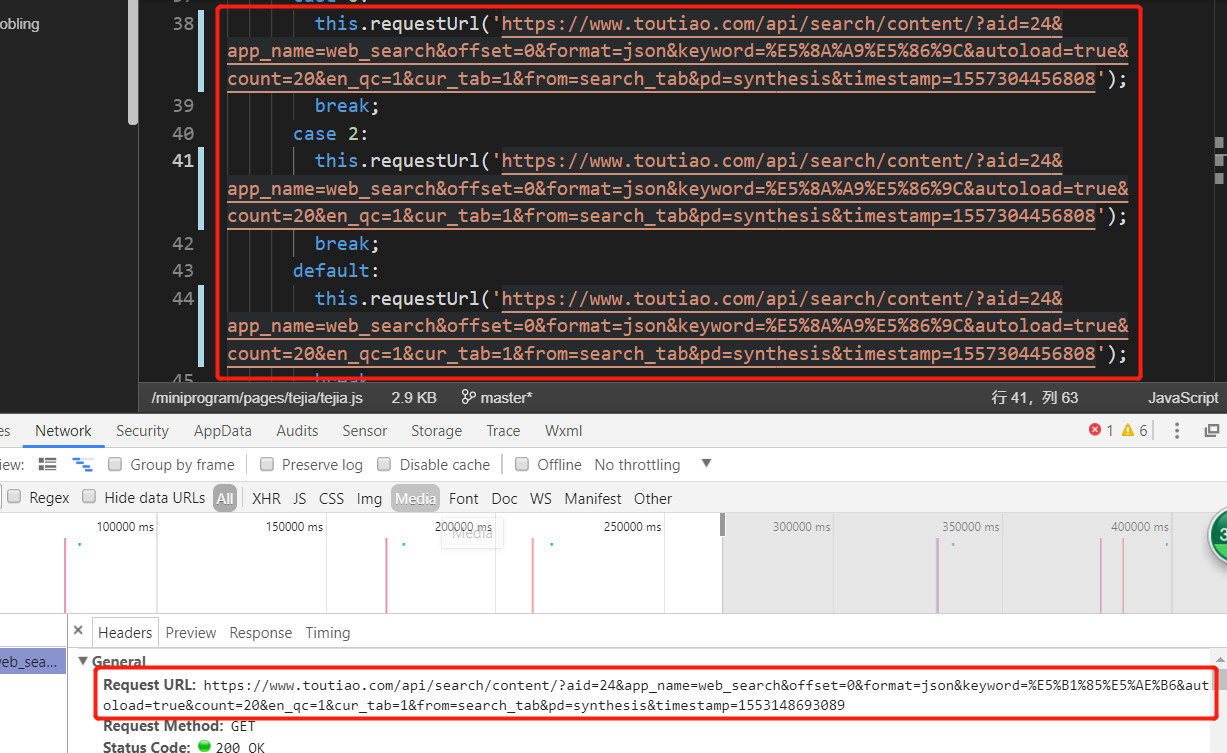Open the Network tab
The height and width of the screenshot is (753, 1227).
pos(64,431)
